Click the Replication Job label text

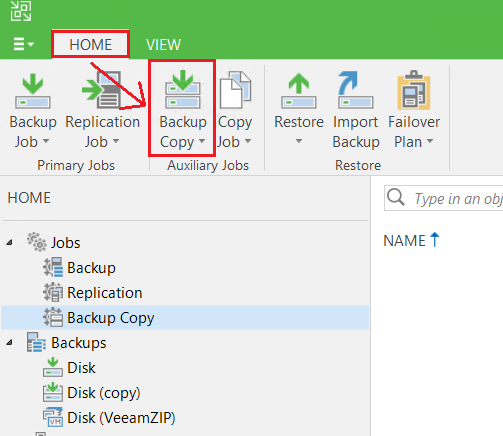click(102, 132)
